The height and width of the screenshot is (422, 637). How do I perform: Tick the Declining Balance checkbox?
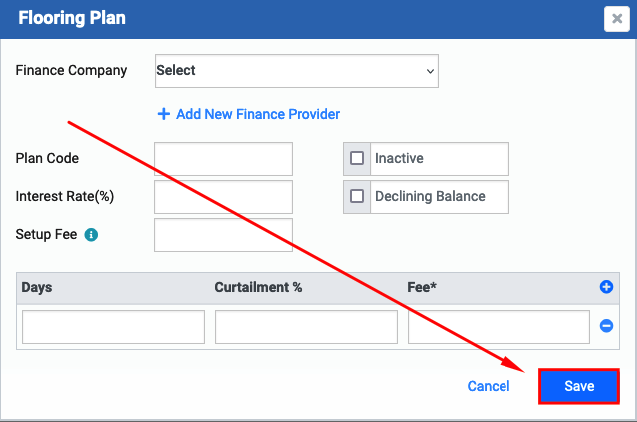click(x=357, y=196)
